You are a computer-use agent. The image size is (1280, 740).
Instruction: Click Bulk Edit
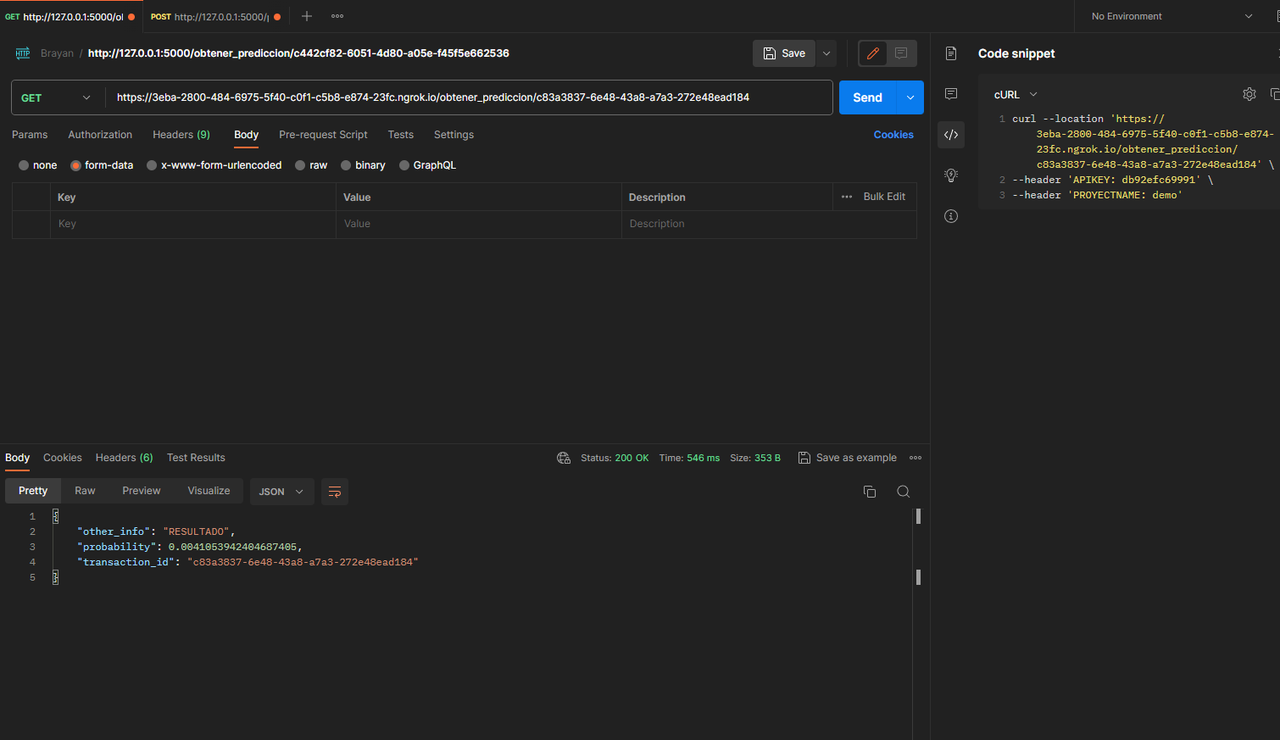[x=885, y=197]
